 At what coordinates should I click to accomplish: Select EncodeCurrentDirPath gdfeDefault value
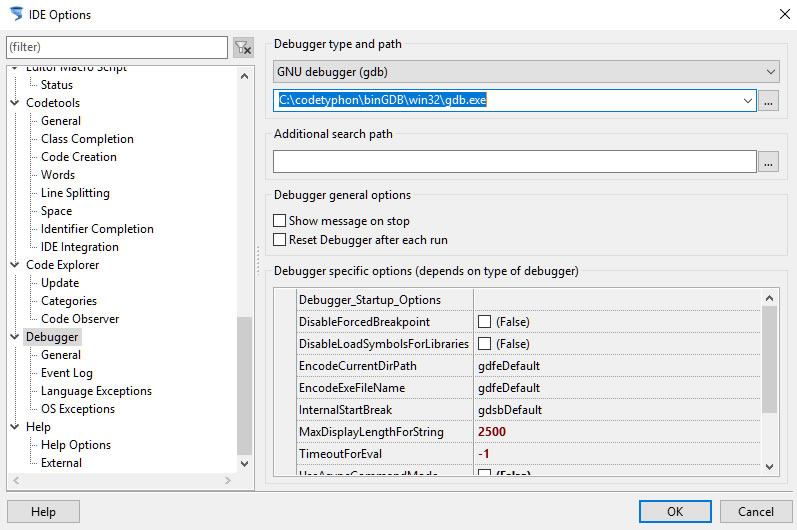[509, 366]
